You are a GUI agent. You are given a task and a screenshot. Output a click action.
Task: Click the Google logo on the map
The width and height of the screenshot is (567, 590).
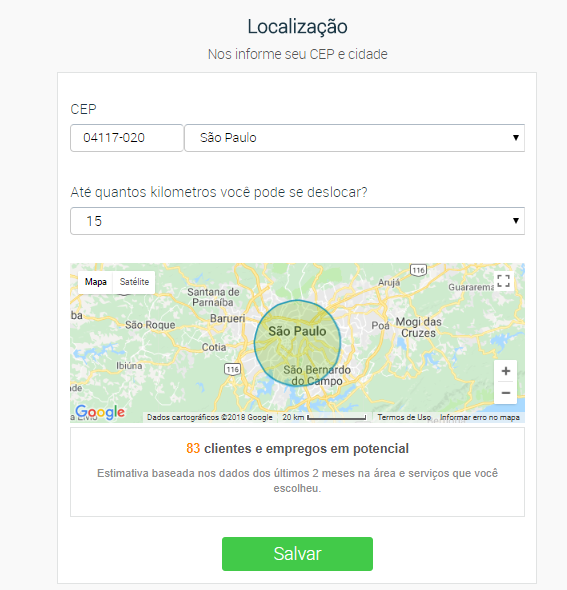click(100, 412)
